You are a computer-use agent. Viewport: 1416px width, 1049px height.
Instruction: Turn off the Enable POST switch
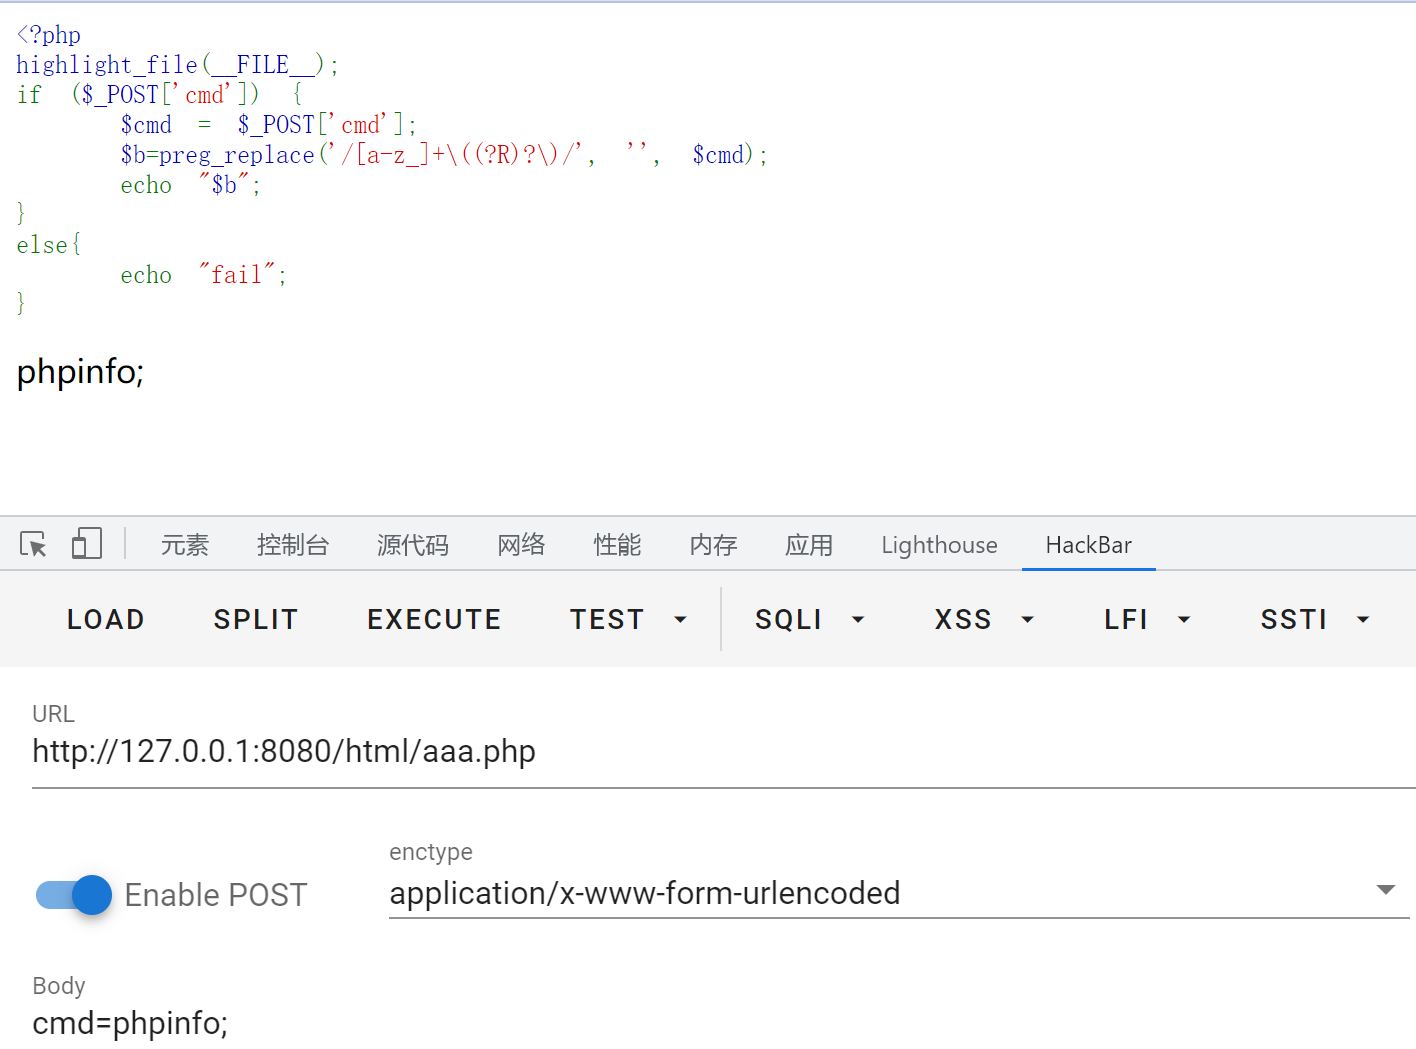click(x=75, y=895)
